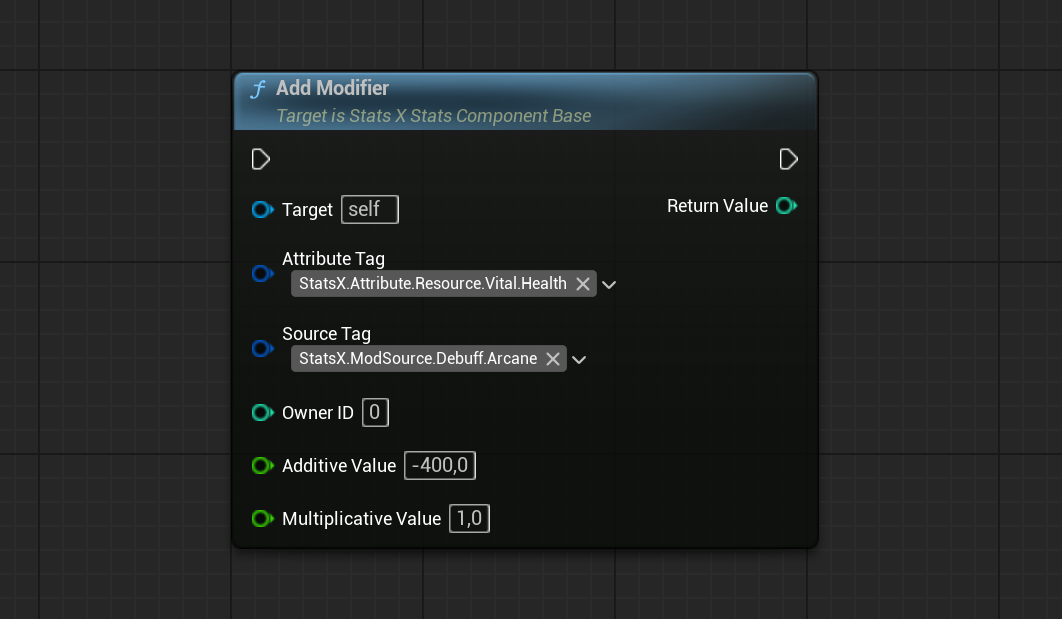Click the exec input pin arrow

[261, 159]
